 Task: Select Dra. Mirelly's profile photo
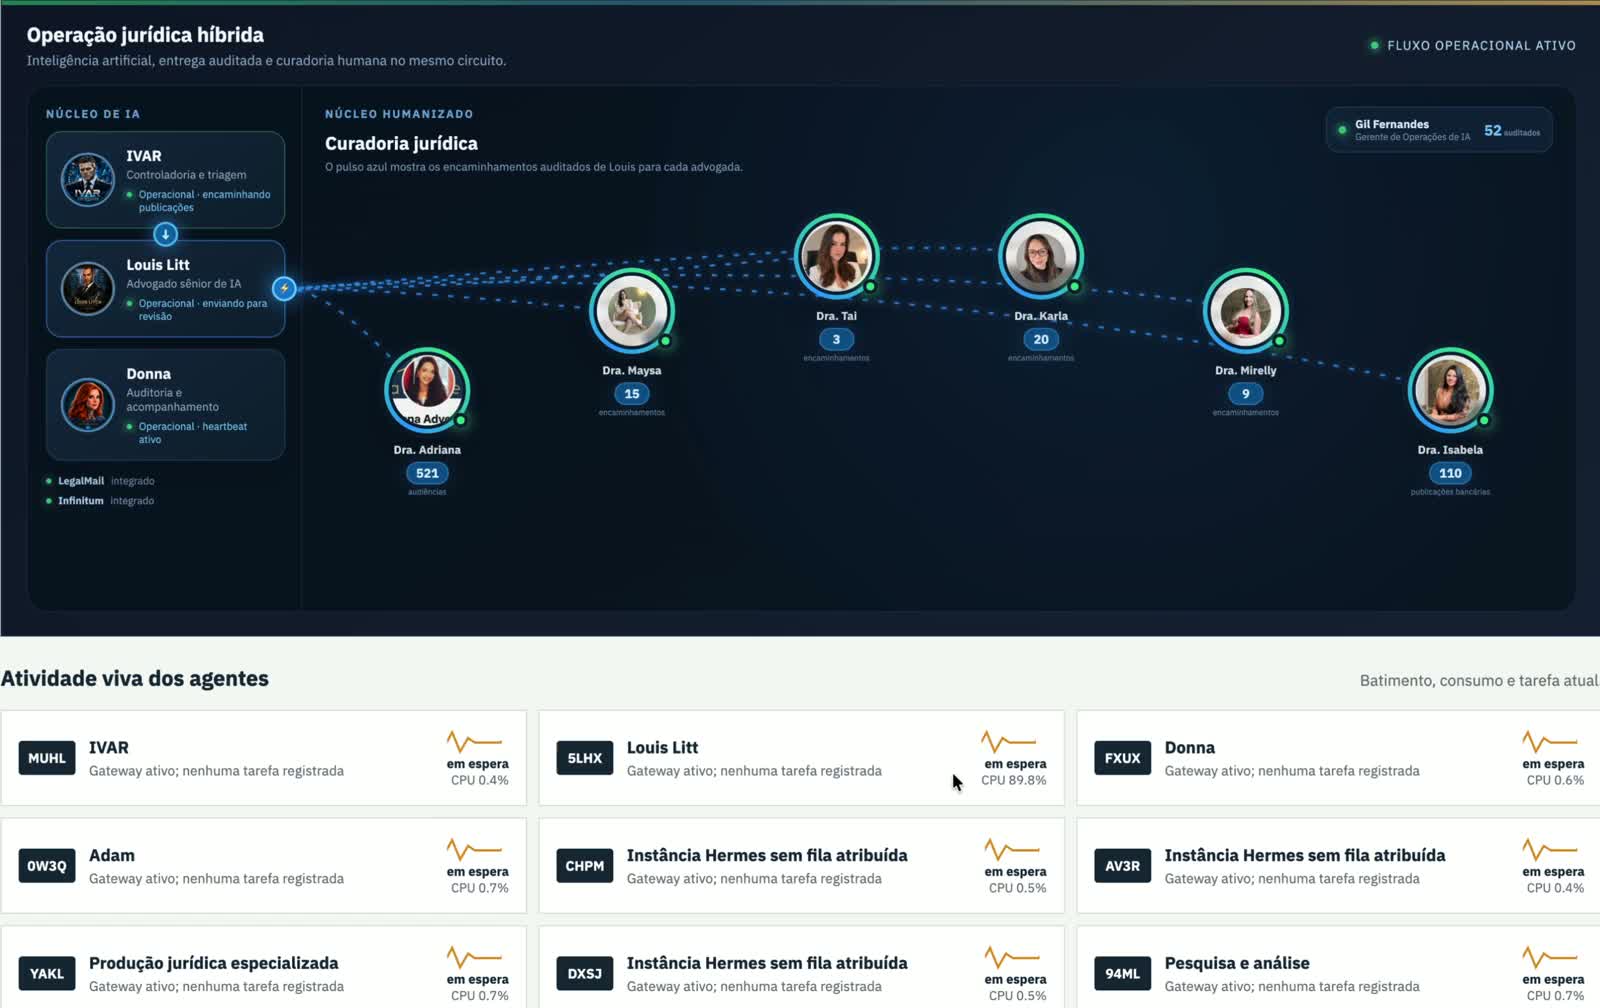click(1245, 311)
